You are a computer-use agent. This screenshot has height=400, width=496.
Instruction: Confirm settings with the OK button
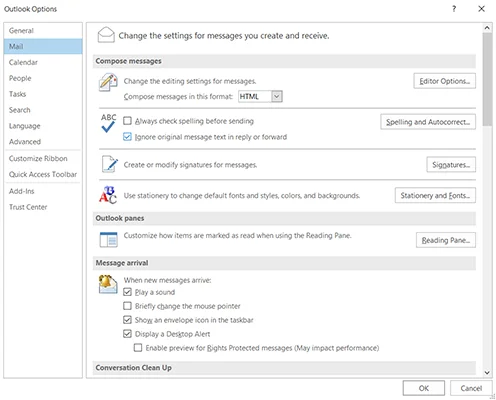coord(424,388)
